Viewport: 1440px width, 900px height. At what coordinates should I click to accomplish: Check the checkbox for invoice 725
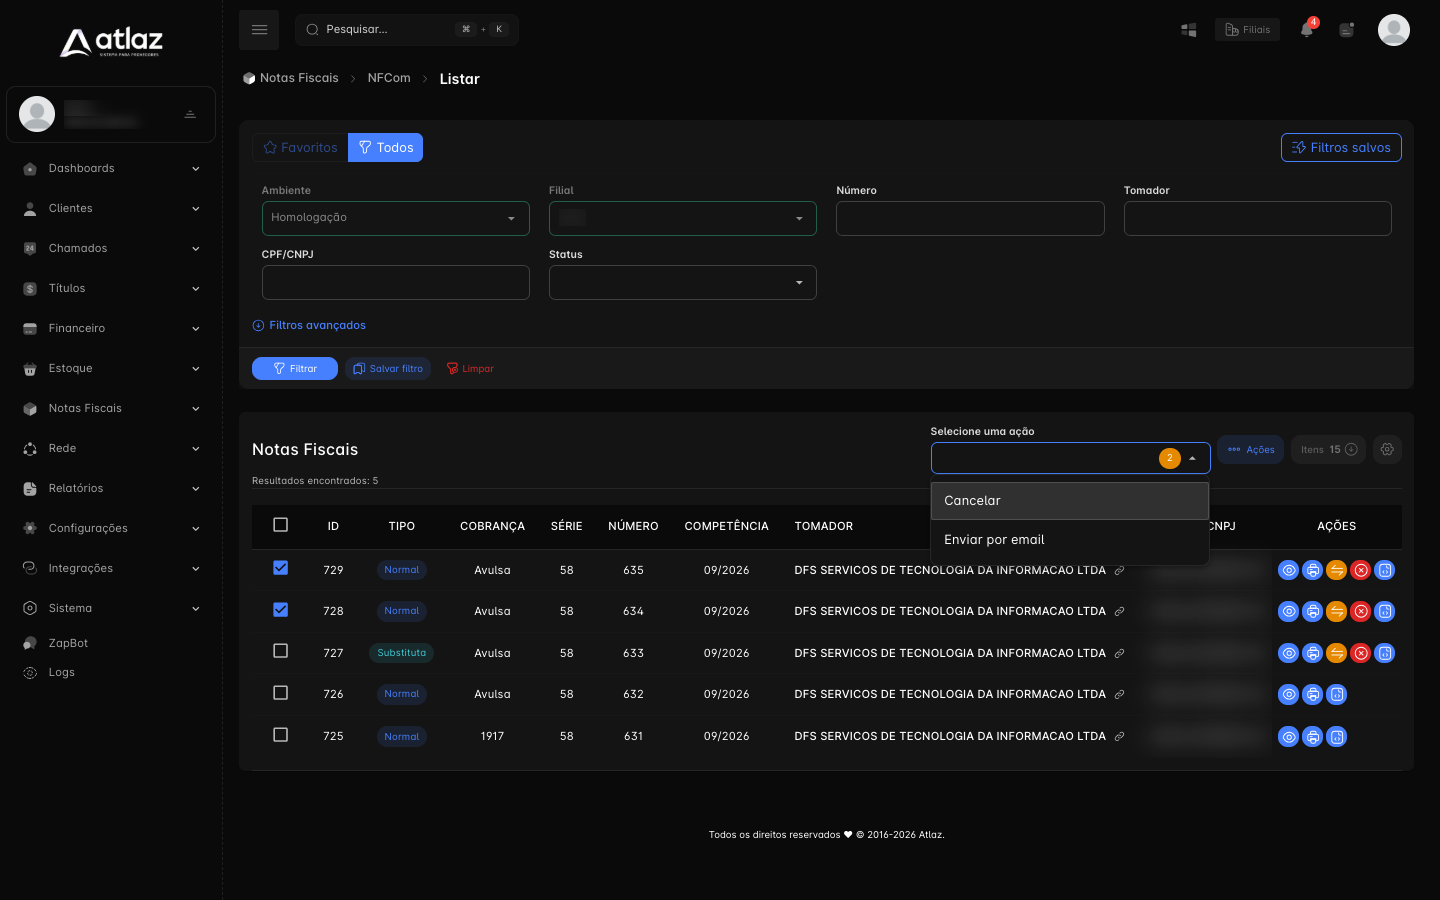point(281,735)
